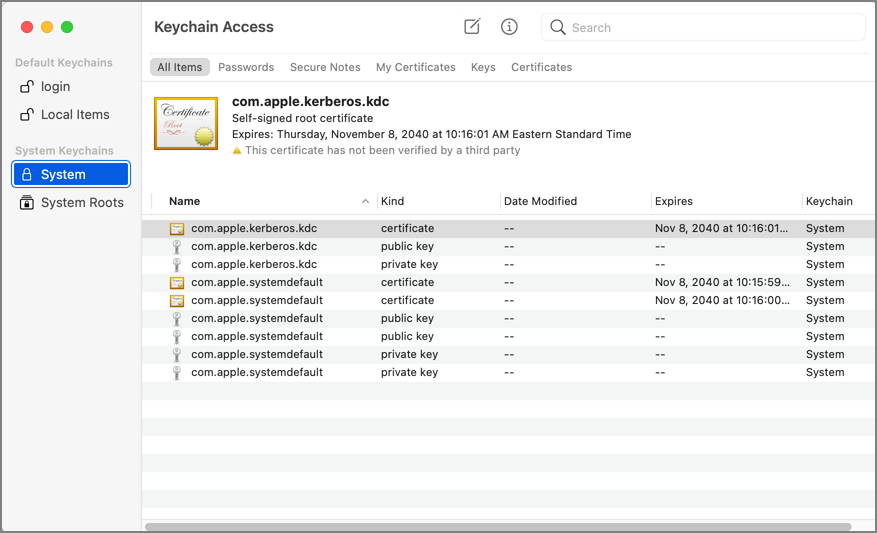The image size is (877, 533).
Task: Click 'Nov 8, 2040 at 10:16:00...' expiry cell
Action: [x=722, y=300]
